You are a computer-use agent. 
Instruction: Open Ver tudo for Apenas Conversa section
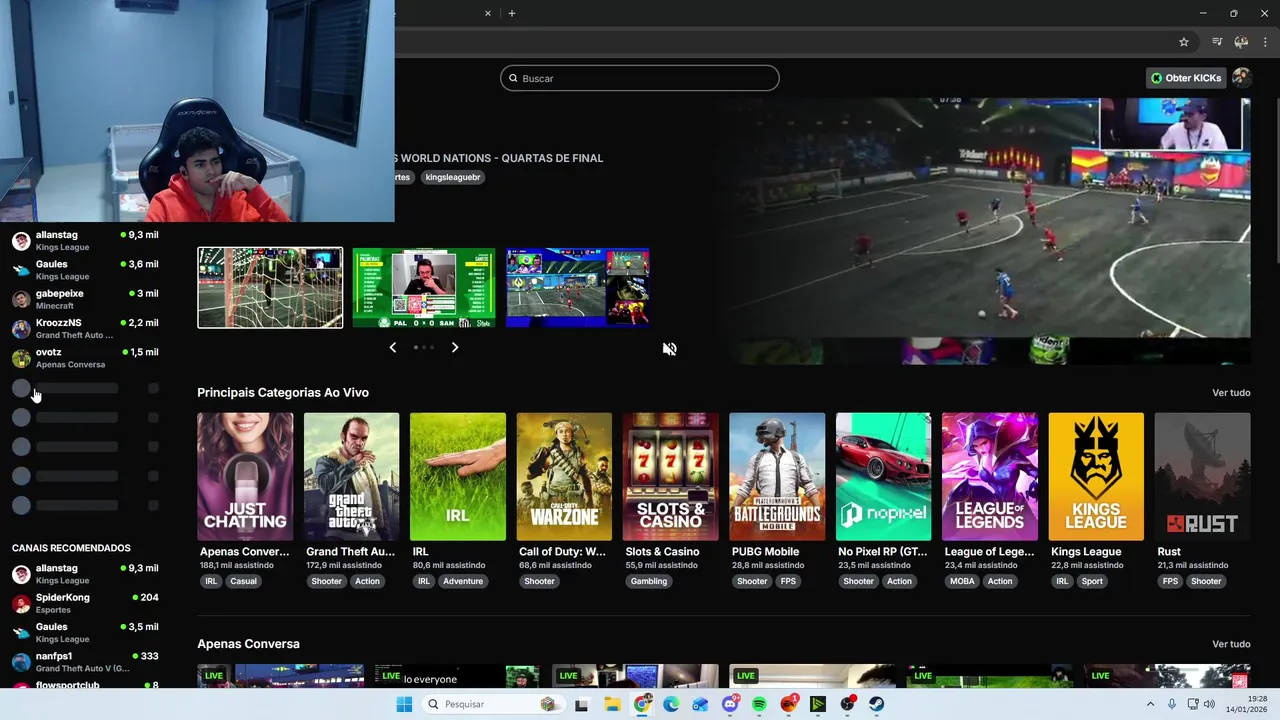(x=1231, y=644)
